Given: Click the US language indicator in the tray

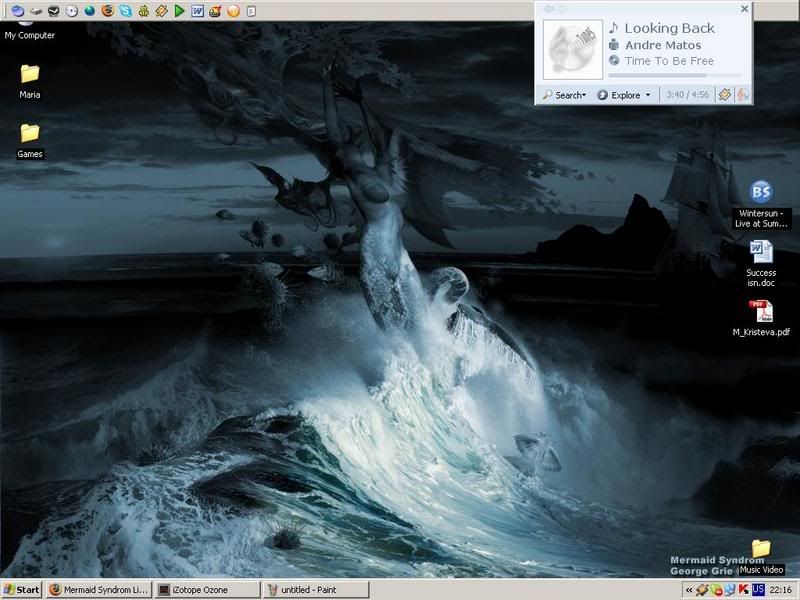Looking at the screenshot, I should coord(758,590).
